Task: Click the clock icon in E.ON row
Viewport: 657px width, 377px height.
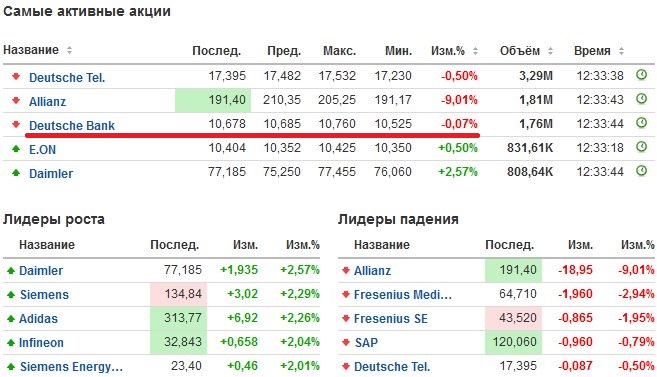Action: [x=641, y=147]
